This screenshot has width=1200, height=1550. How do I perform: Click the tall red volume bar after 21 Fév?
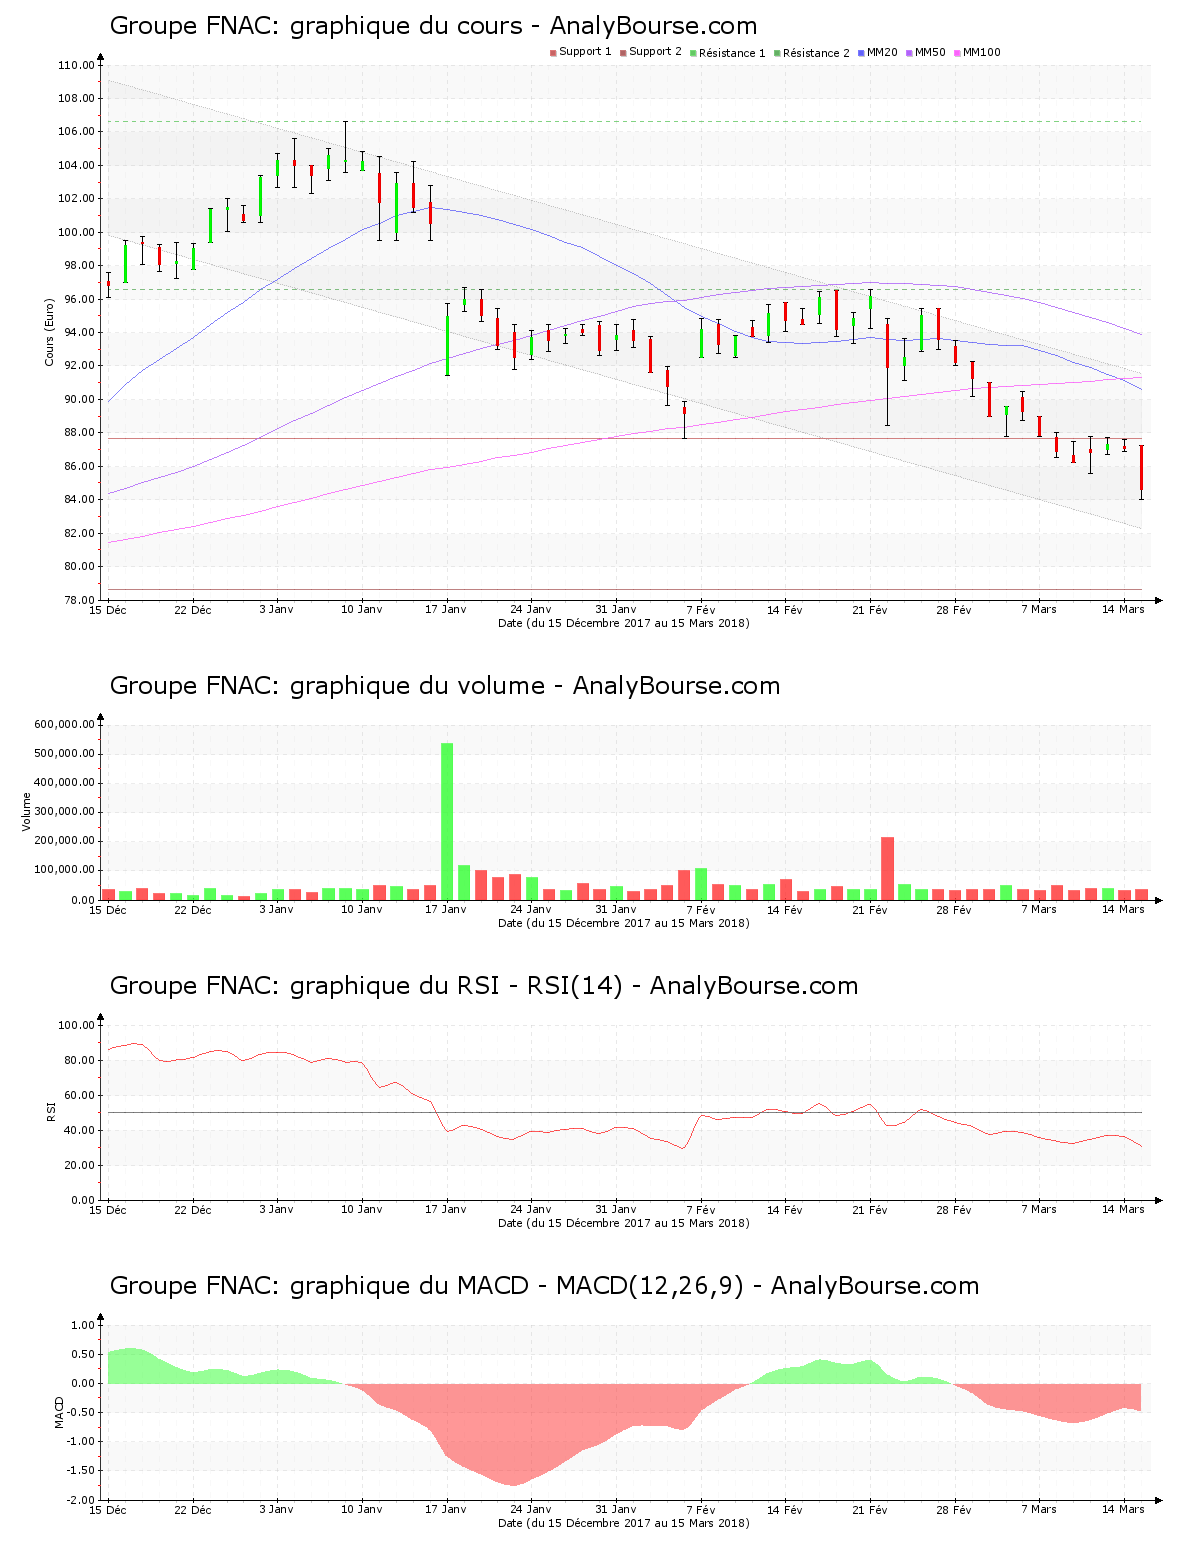(x=887, y=869)
